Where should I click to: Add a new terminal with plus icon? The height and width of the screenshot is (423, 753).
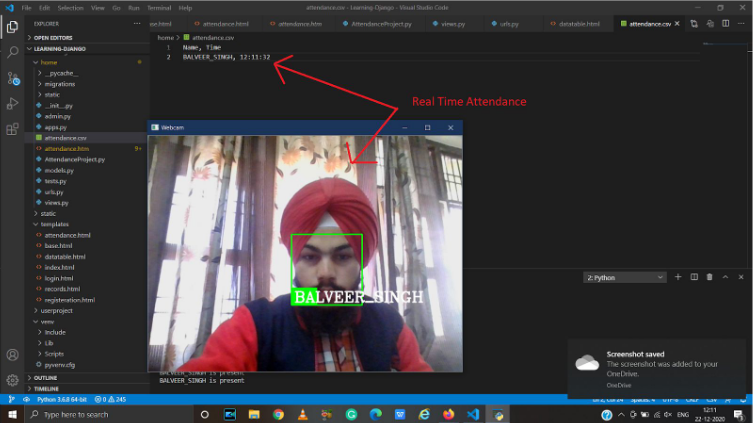click(x=678, y=277)
